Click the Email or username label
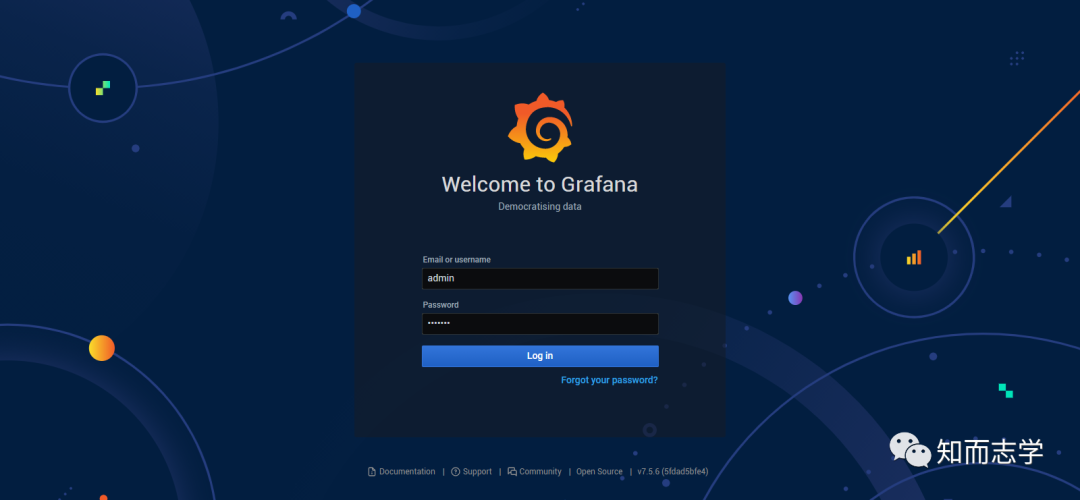The height and width of the screenshot is (500, 1080). (457, 260)
